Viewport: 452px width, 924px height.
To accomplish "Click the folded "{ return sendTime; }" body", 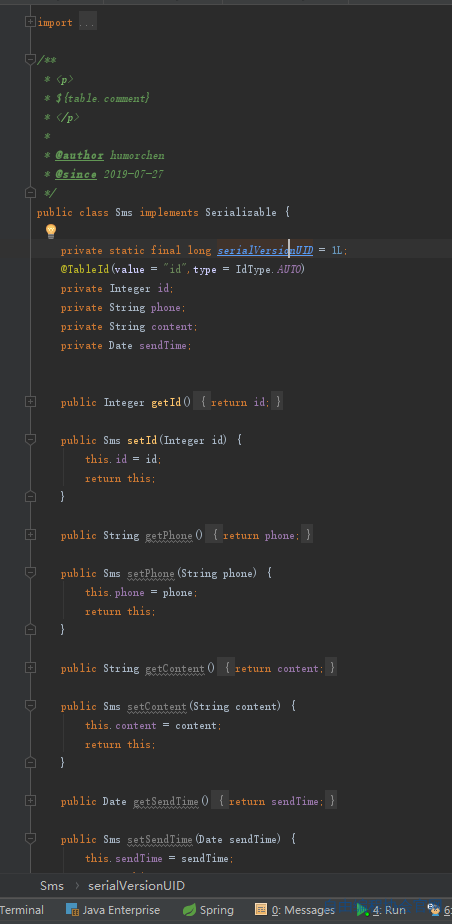I will [x=274, y=801].
